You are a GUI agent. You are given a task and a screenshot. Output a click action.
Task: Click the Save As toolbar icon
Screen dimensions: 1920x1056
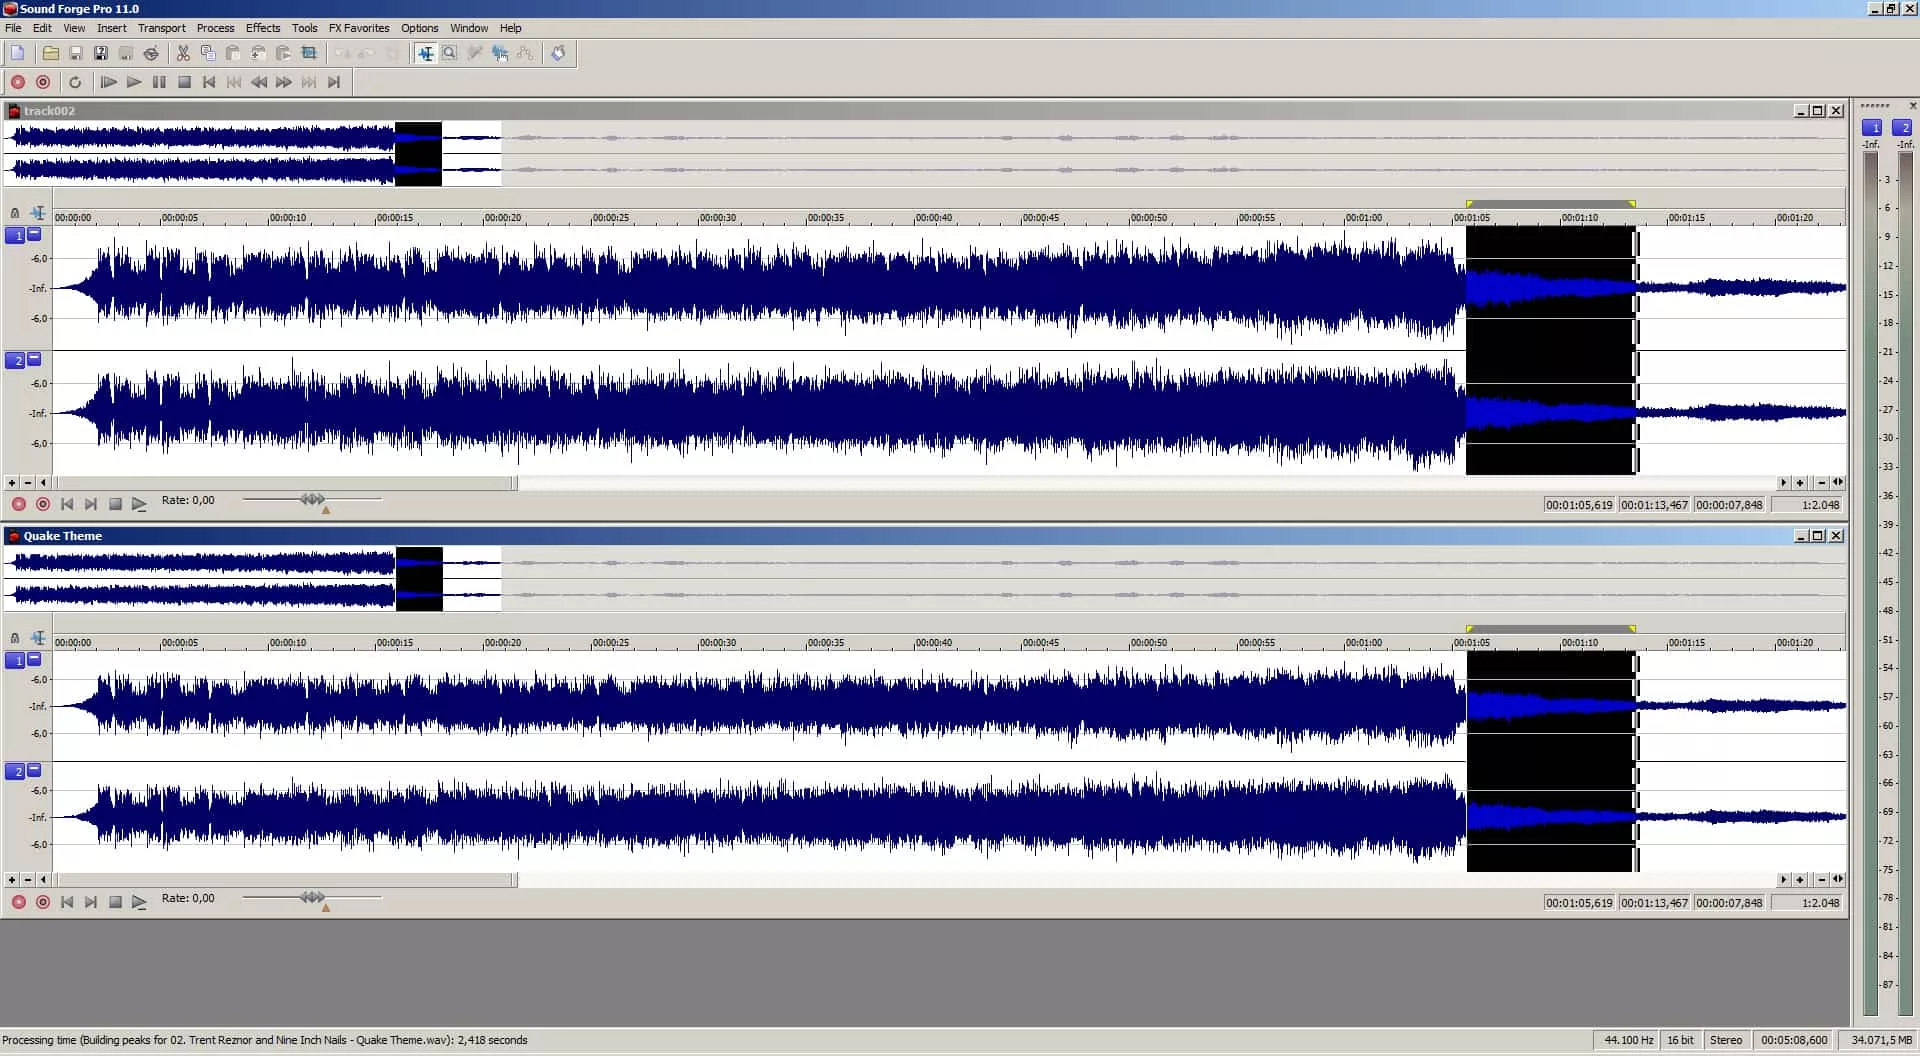click(100, 53)
